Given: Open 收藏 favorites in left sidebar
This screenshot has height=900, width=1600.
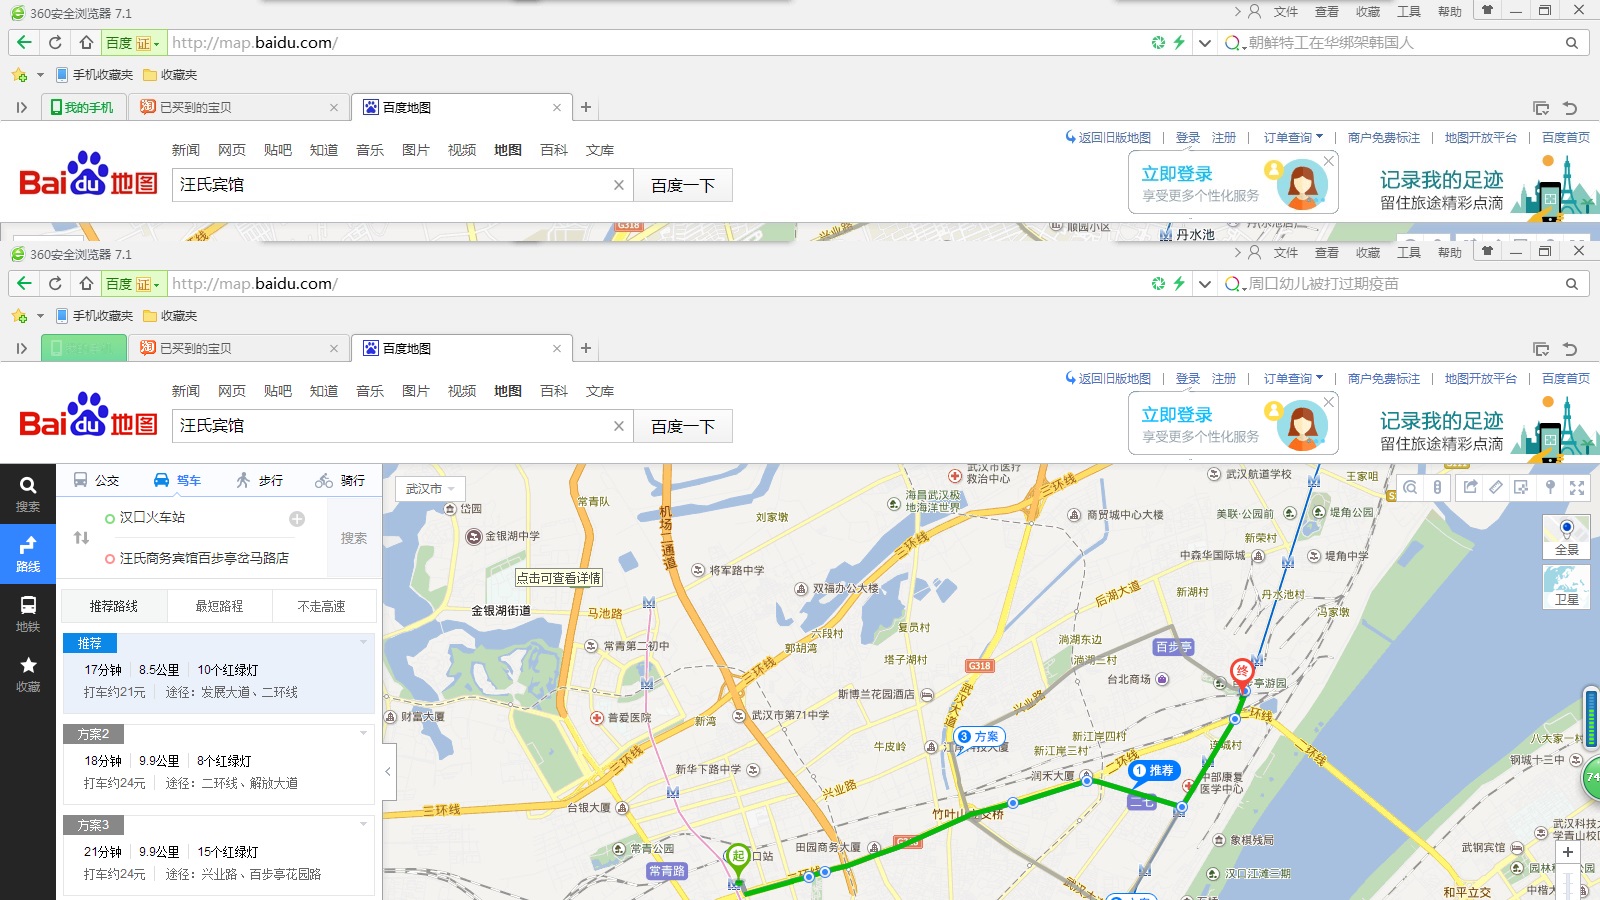Looking at the screenshot, I should pos(28,674).
